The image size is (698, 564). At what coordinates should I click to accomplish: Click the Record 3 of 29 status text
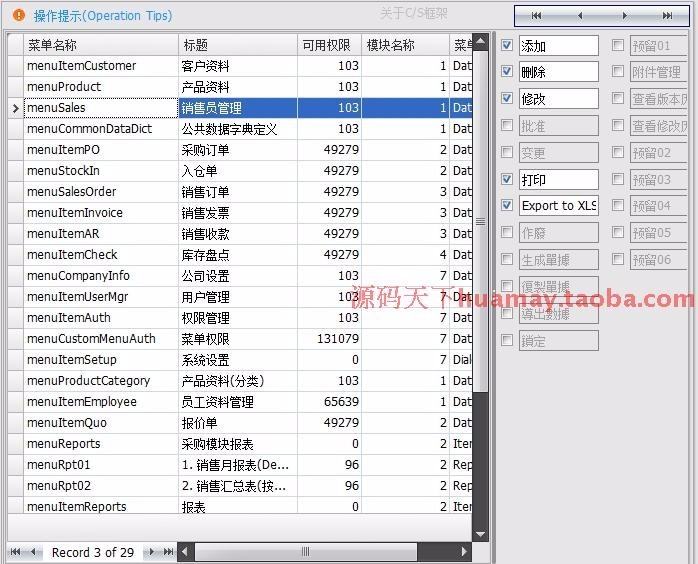[93, 552]
